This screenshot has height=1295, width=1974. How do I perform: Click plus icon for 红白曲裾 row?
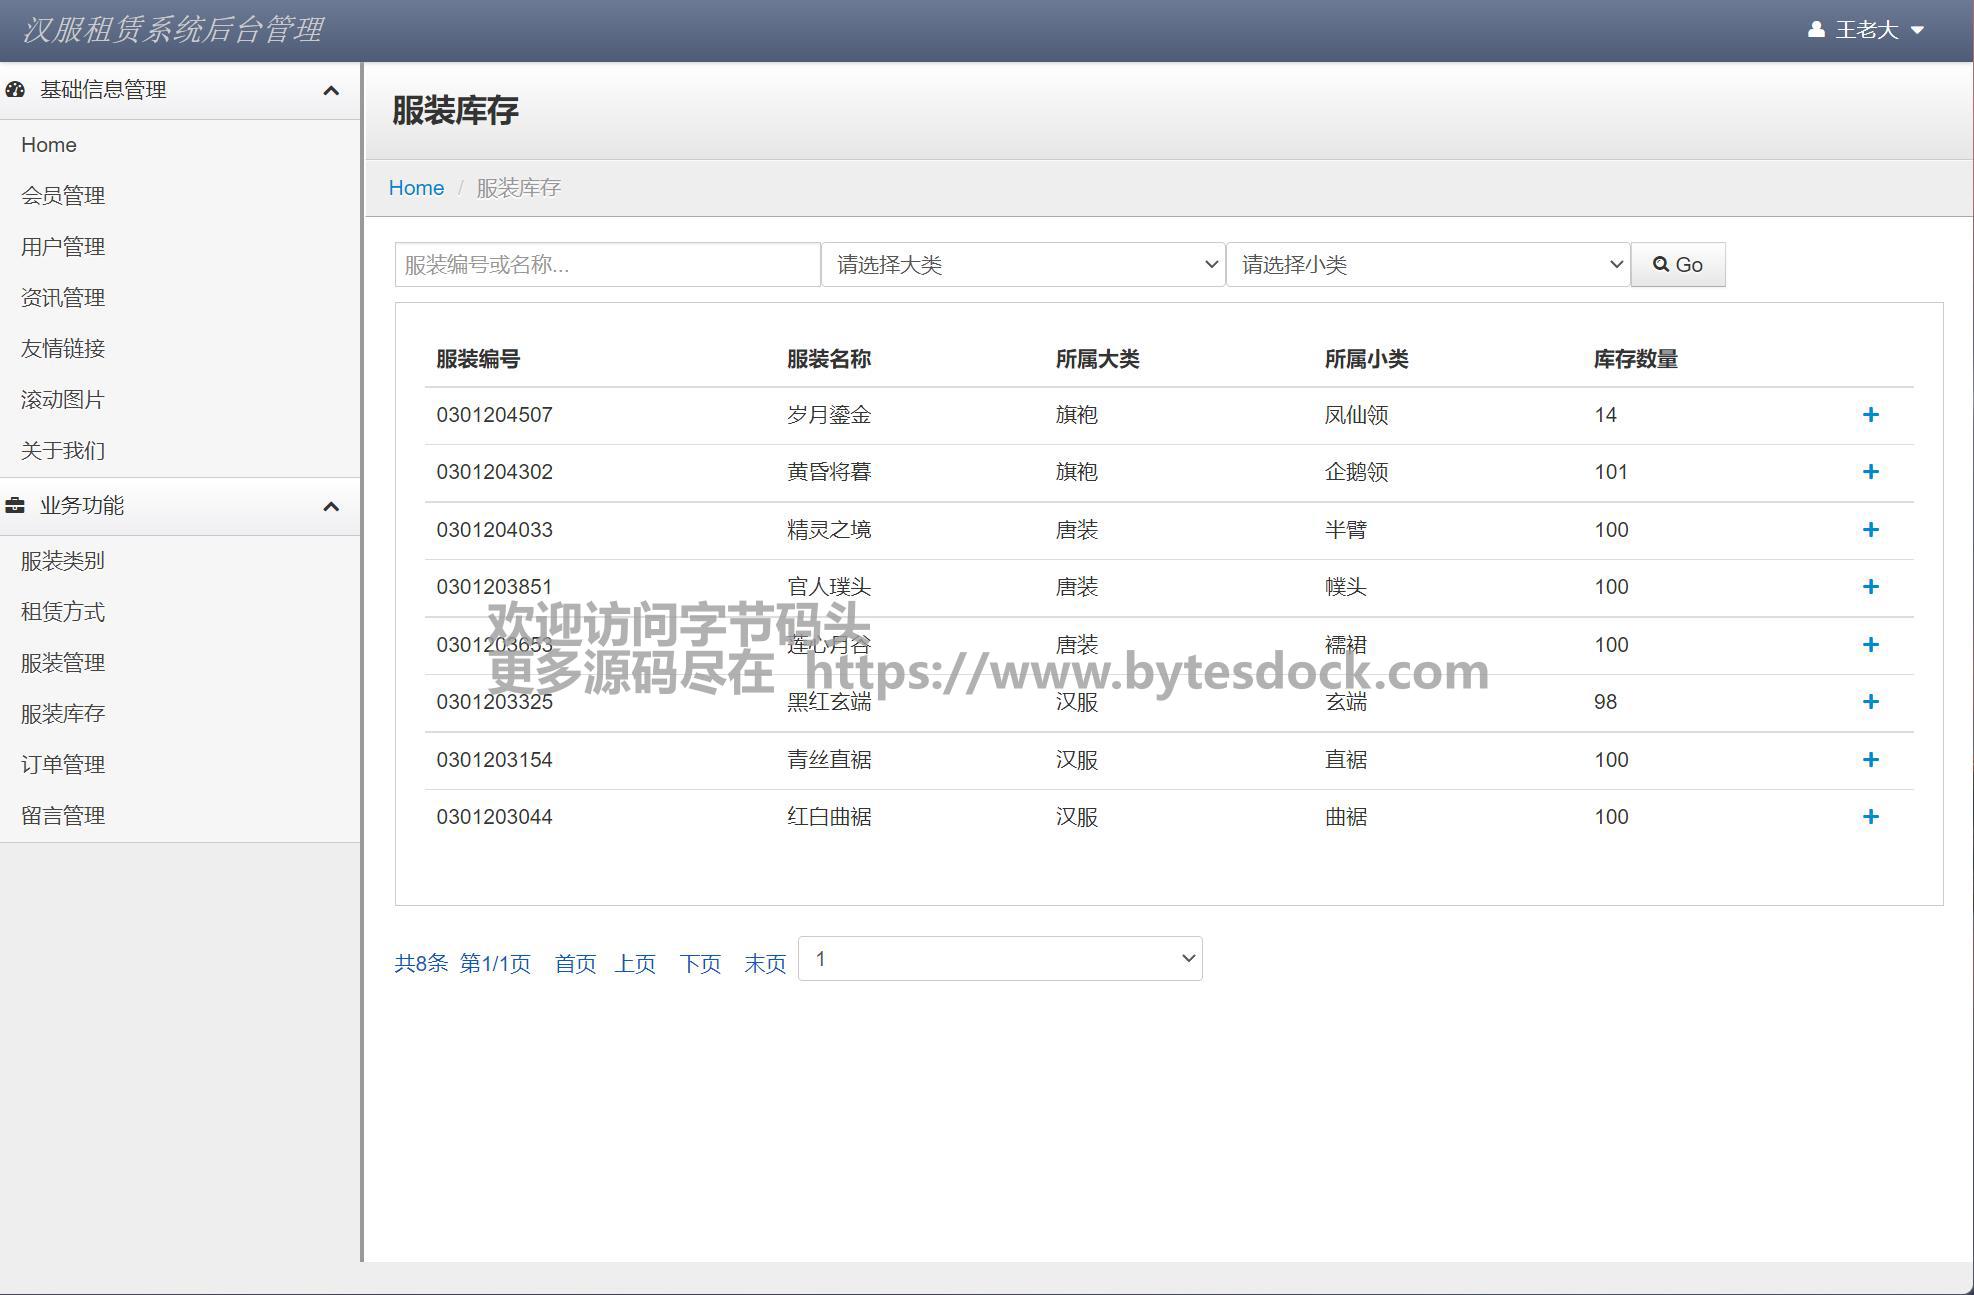[1870, 817]
